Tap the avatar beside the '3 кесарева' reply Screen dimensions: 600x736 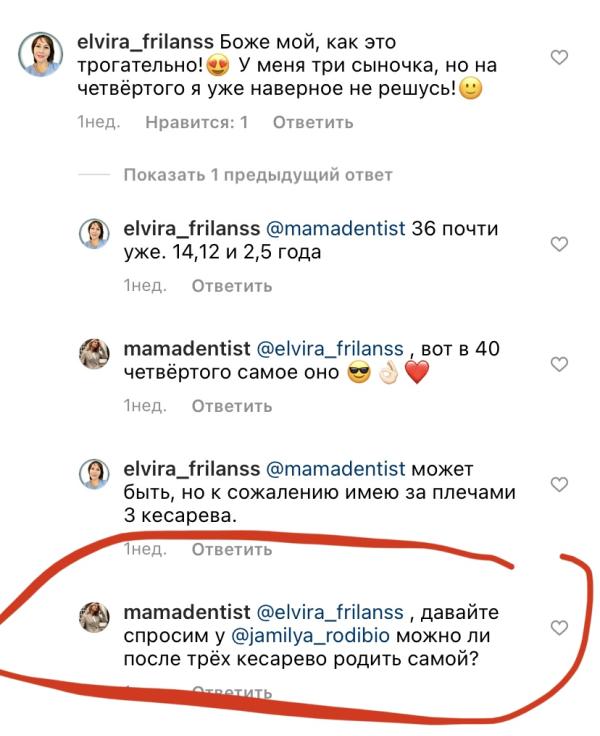(x=94, y=473)
